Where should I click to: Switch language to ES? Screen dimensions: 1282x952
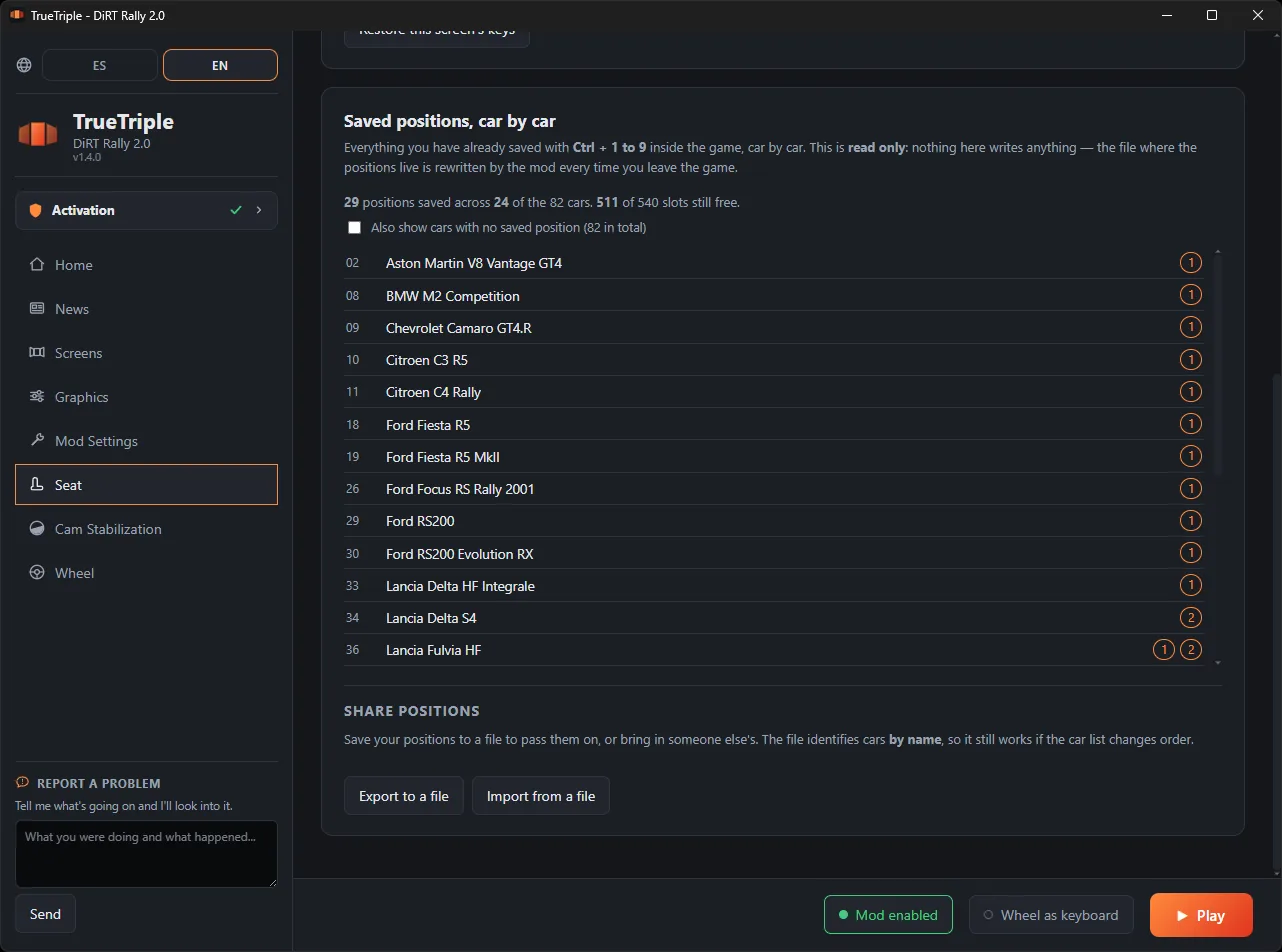pos(100,65)
